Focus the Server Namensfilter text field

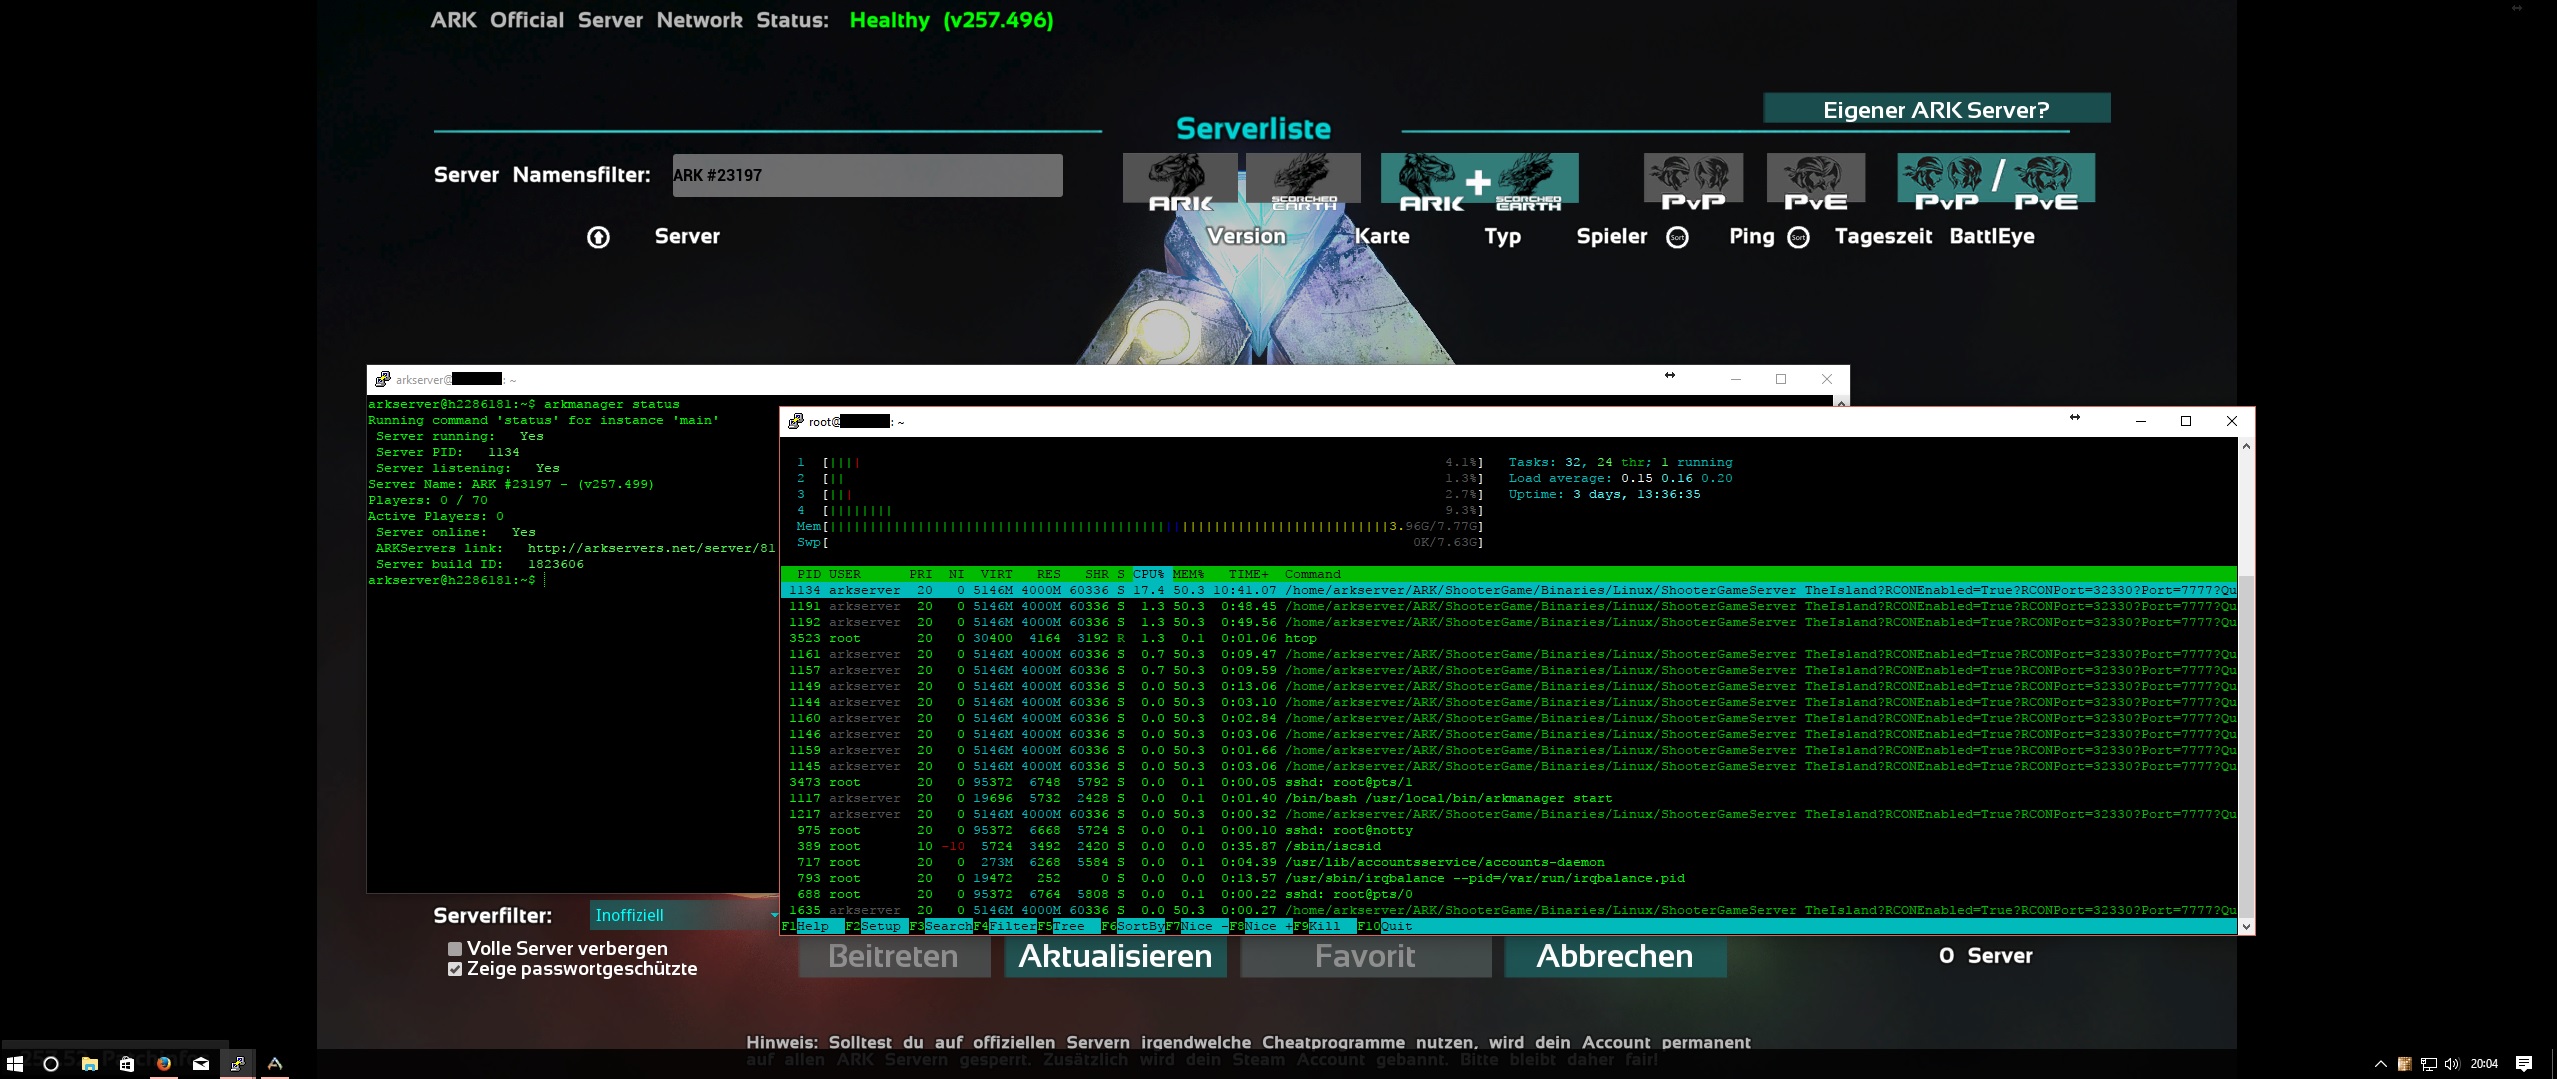867,175
